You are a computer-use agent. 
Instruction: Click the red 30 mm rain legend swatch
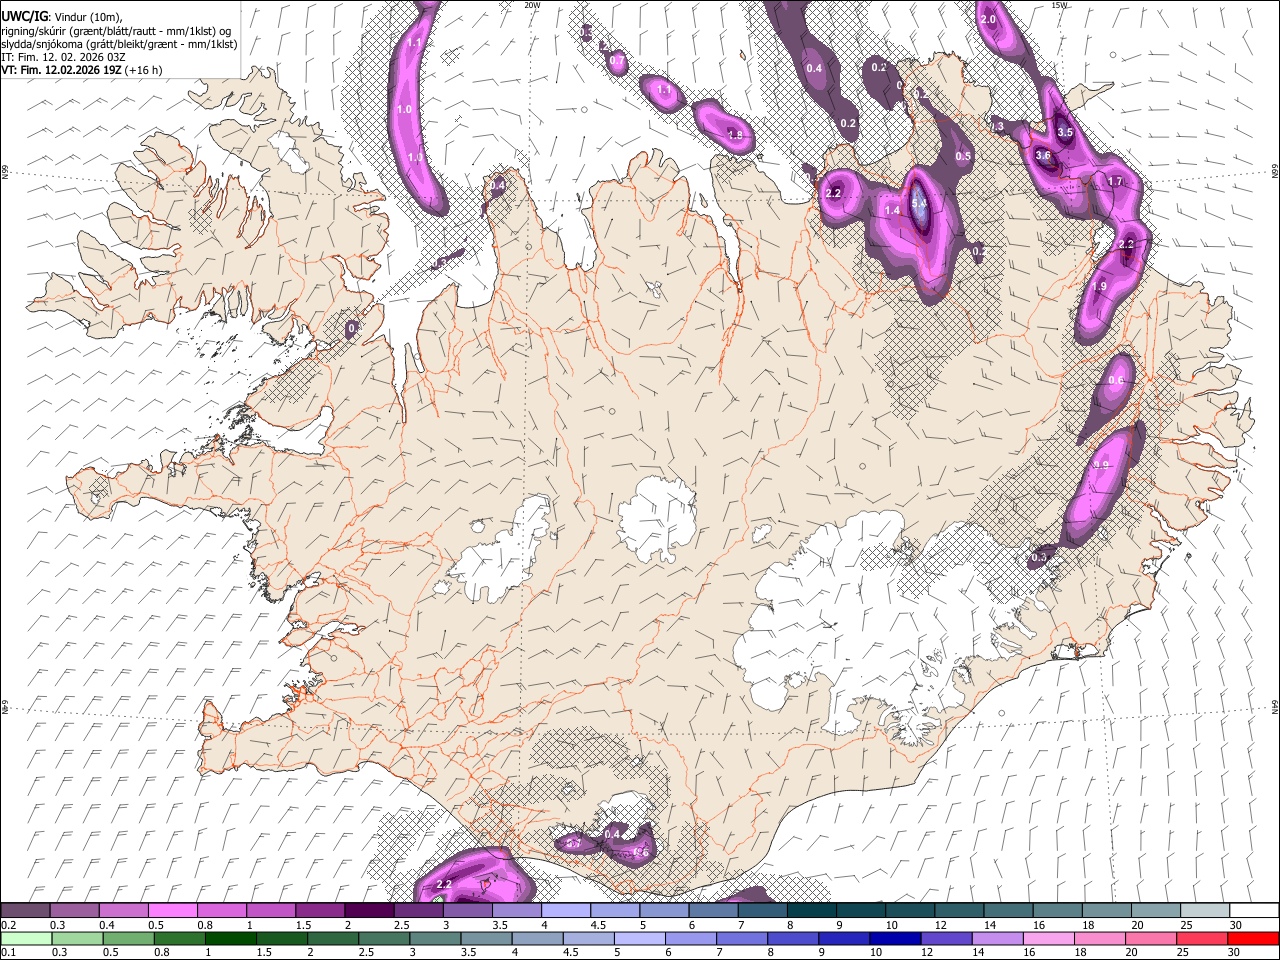1254,938
